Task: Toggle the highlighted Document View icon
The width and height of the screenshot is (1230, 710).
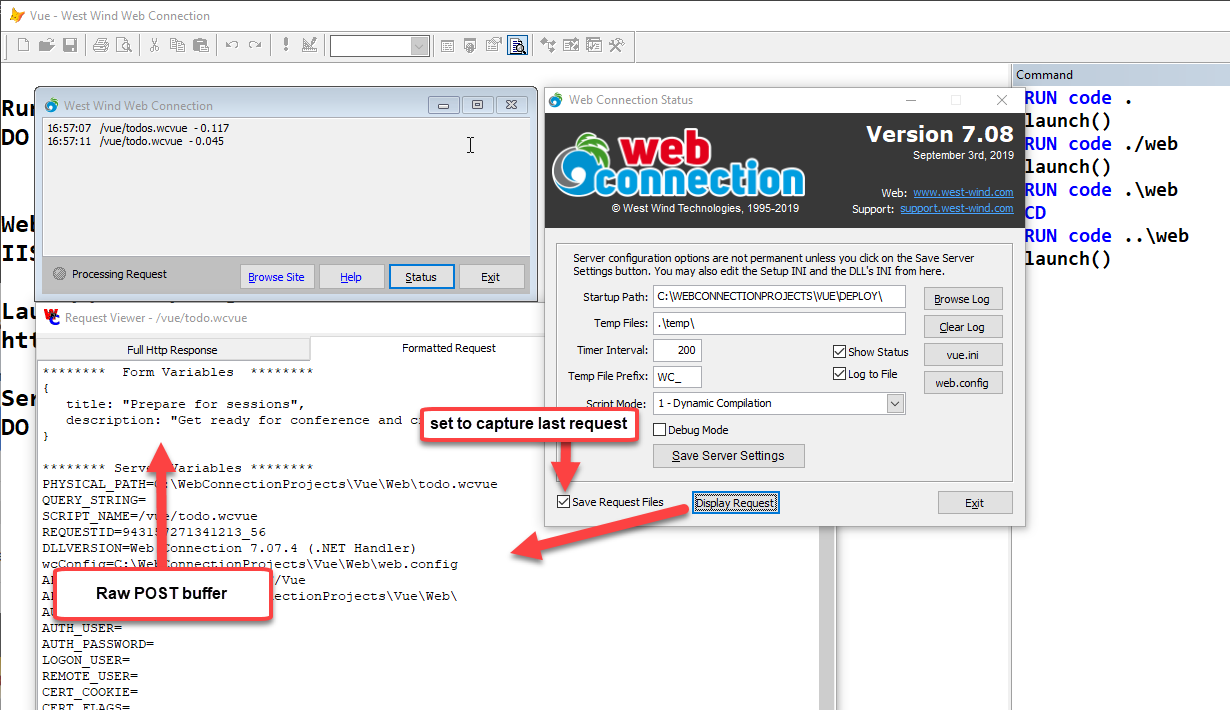Action: tap(517, 45)
